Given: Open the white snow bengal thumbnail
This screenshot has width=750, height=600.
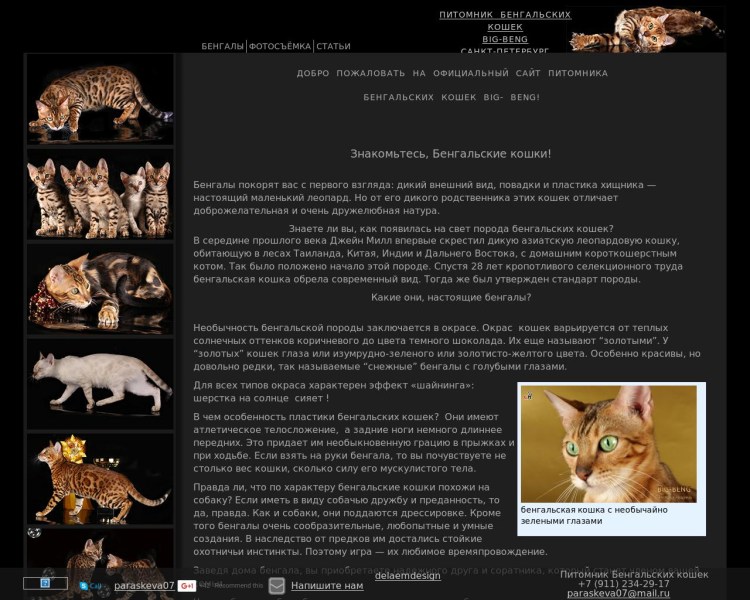Looking at the screenshot, I should click(100, 384).
